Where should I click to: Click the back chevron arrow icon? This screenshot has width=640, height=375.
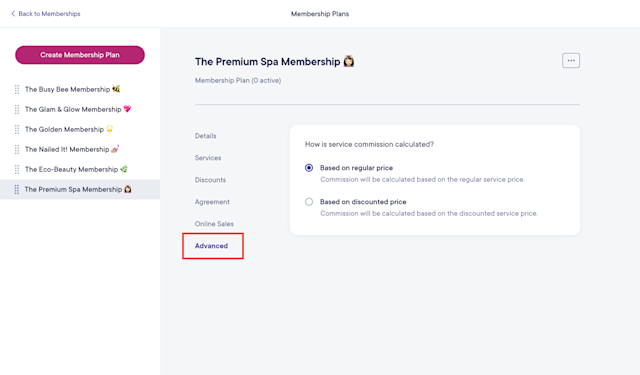coord(13,13)
